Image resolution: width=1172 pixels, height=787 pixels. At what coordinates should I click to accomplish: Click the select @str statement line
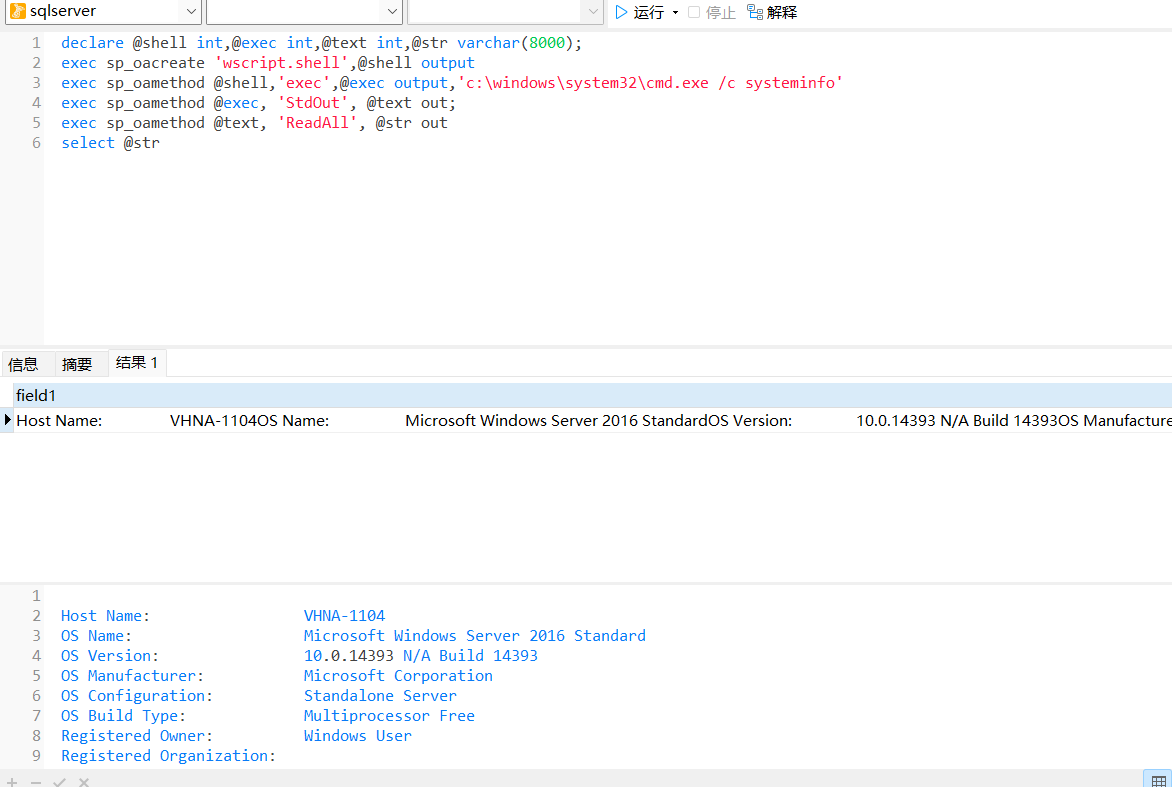point(111,143)
